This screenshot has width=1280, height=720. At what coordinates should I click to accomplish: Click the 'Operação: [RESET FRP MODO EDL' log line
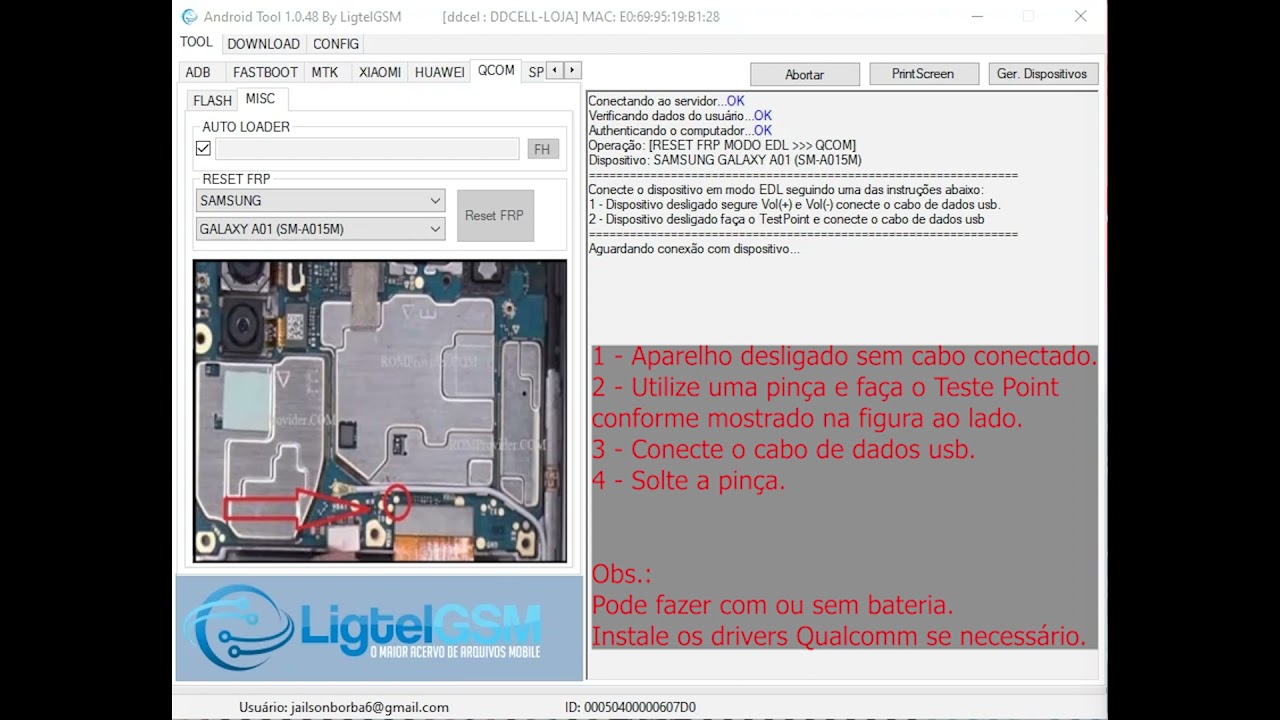point(722,145)
